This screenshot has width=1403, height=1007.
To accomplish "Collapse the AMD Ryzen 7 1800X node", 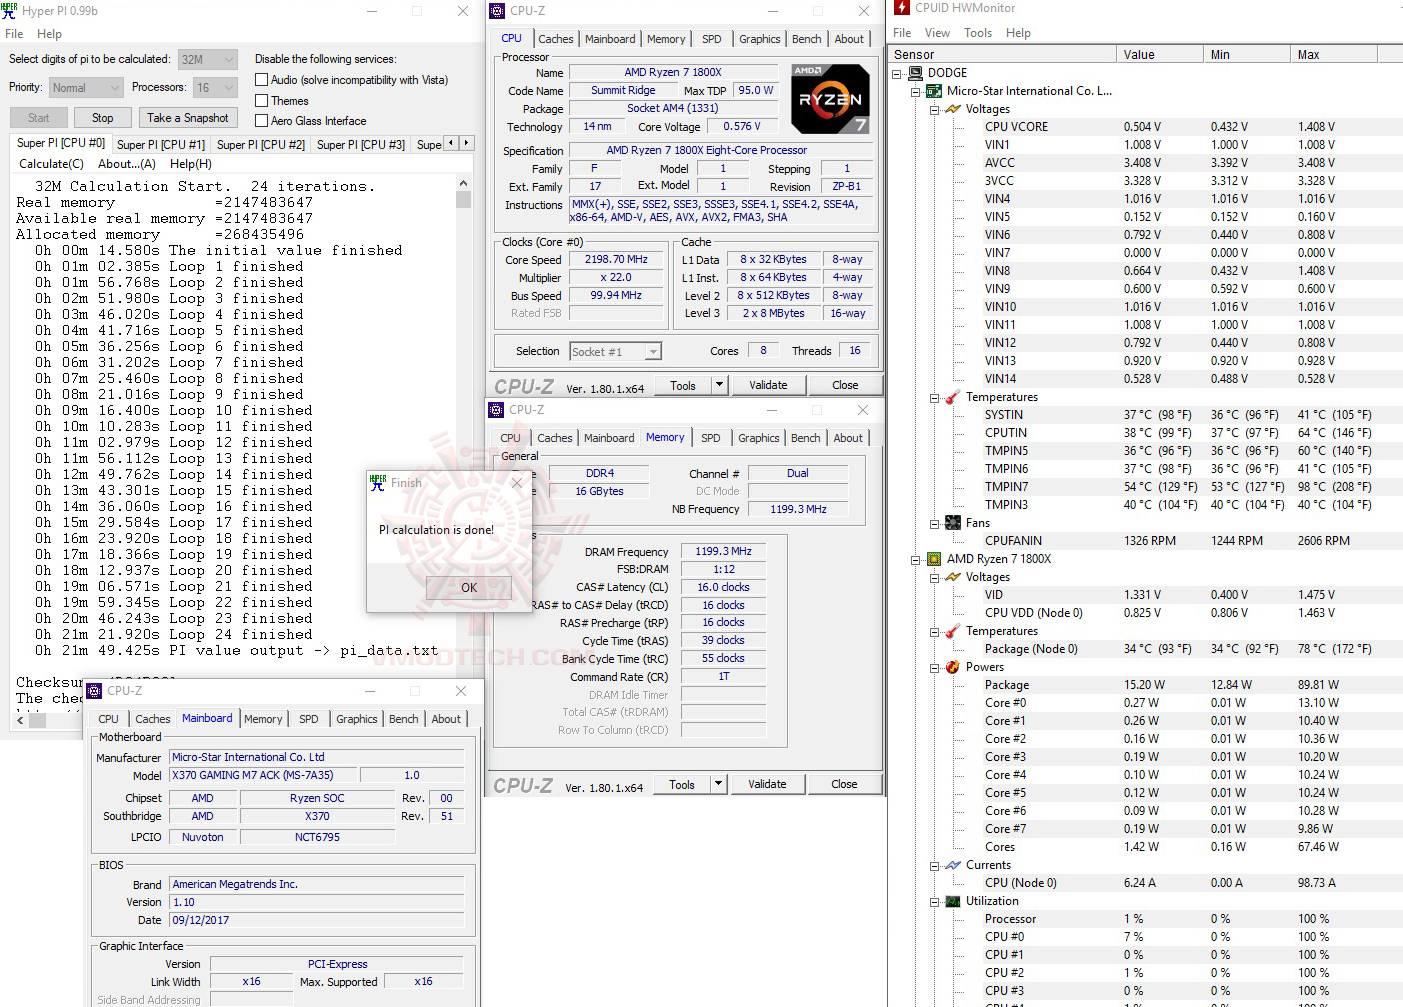I will [x=916, y=559].
